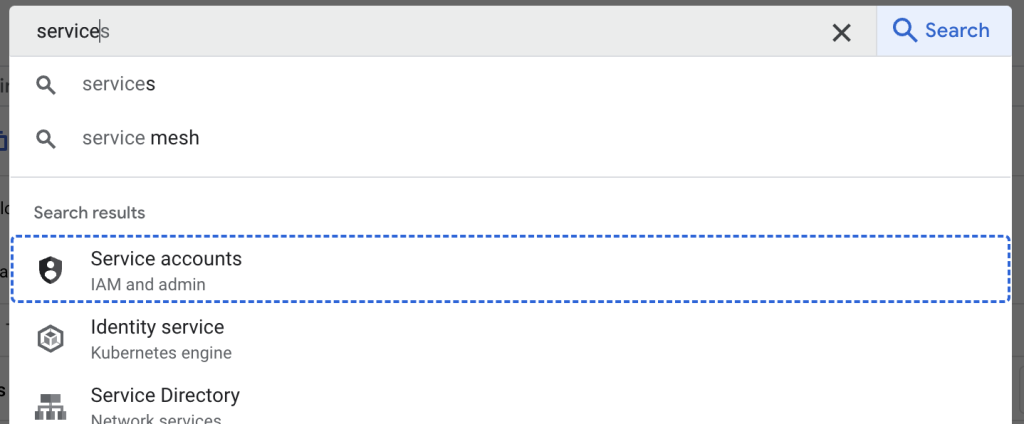Viewport: 1024px width, 424px height.
Task: Click the "Network services" subtitle under Service Directory
Action: [x=156, y=419]
